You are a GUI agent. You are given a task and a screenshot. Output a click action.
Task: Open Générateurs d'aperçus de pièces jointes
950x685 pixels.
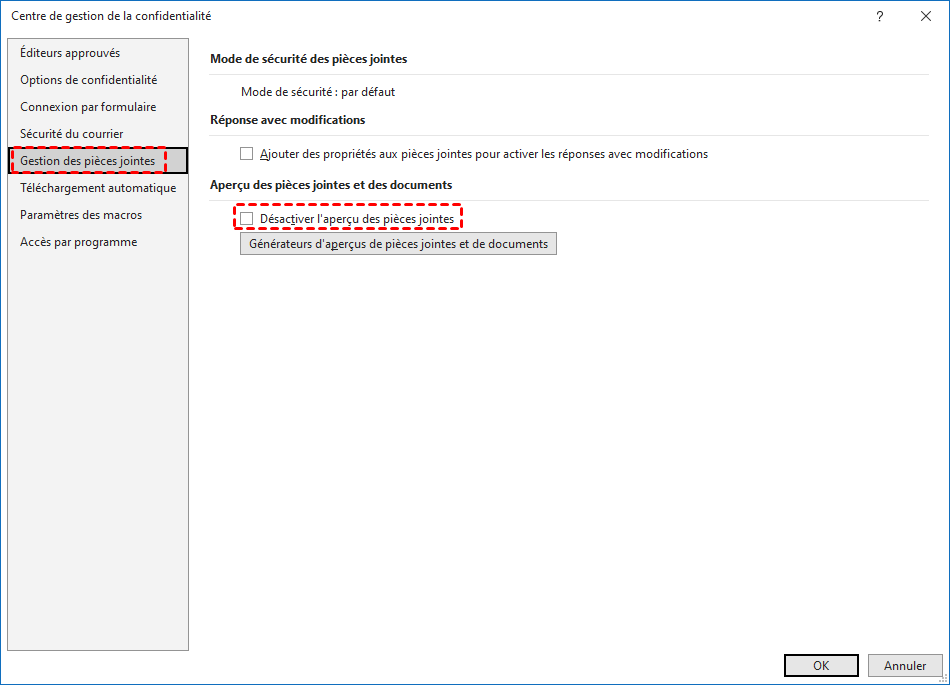398,243
